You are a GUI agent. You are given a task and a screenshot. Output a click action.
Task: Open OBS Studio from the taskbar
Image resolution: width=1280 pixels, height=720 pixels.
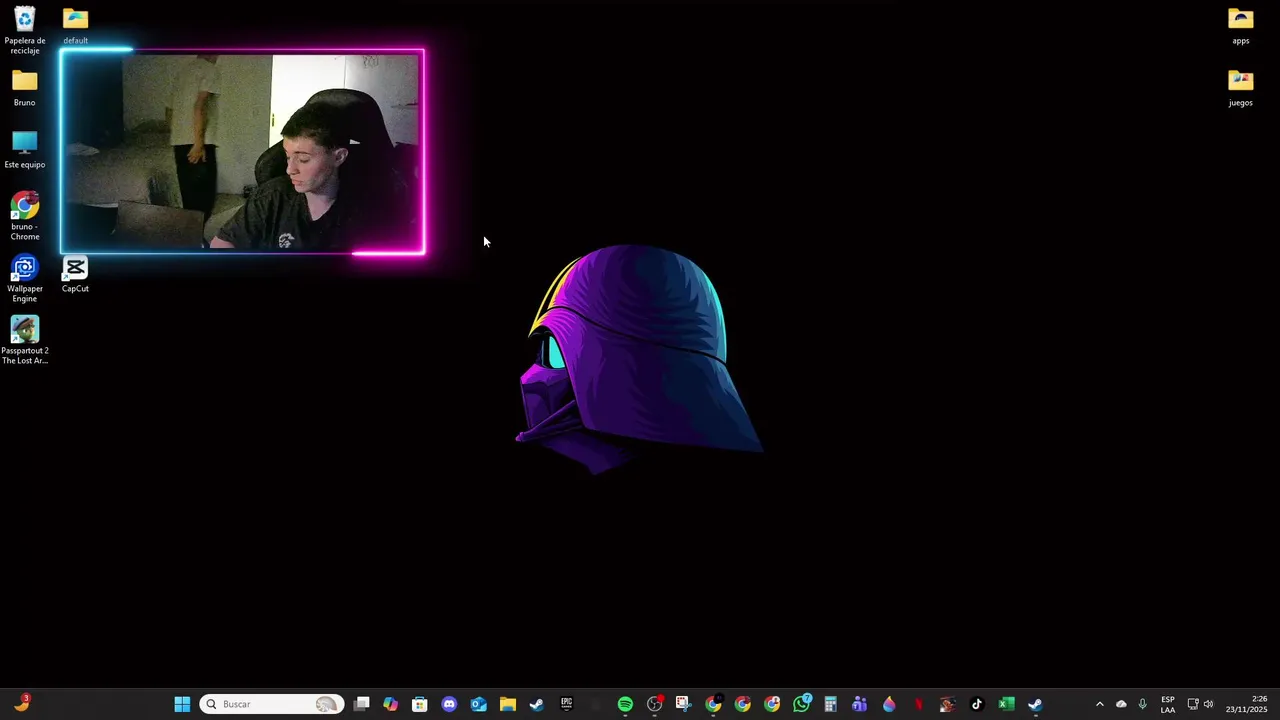(x=654, y=704)
